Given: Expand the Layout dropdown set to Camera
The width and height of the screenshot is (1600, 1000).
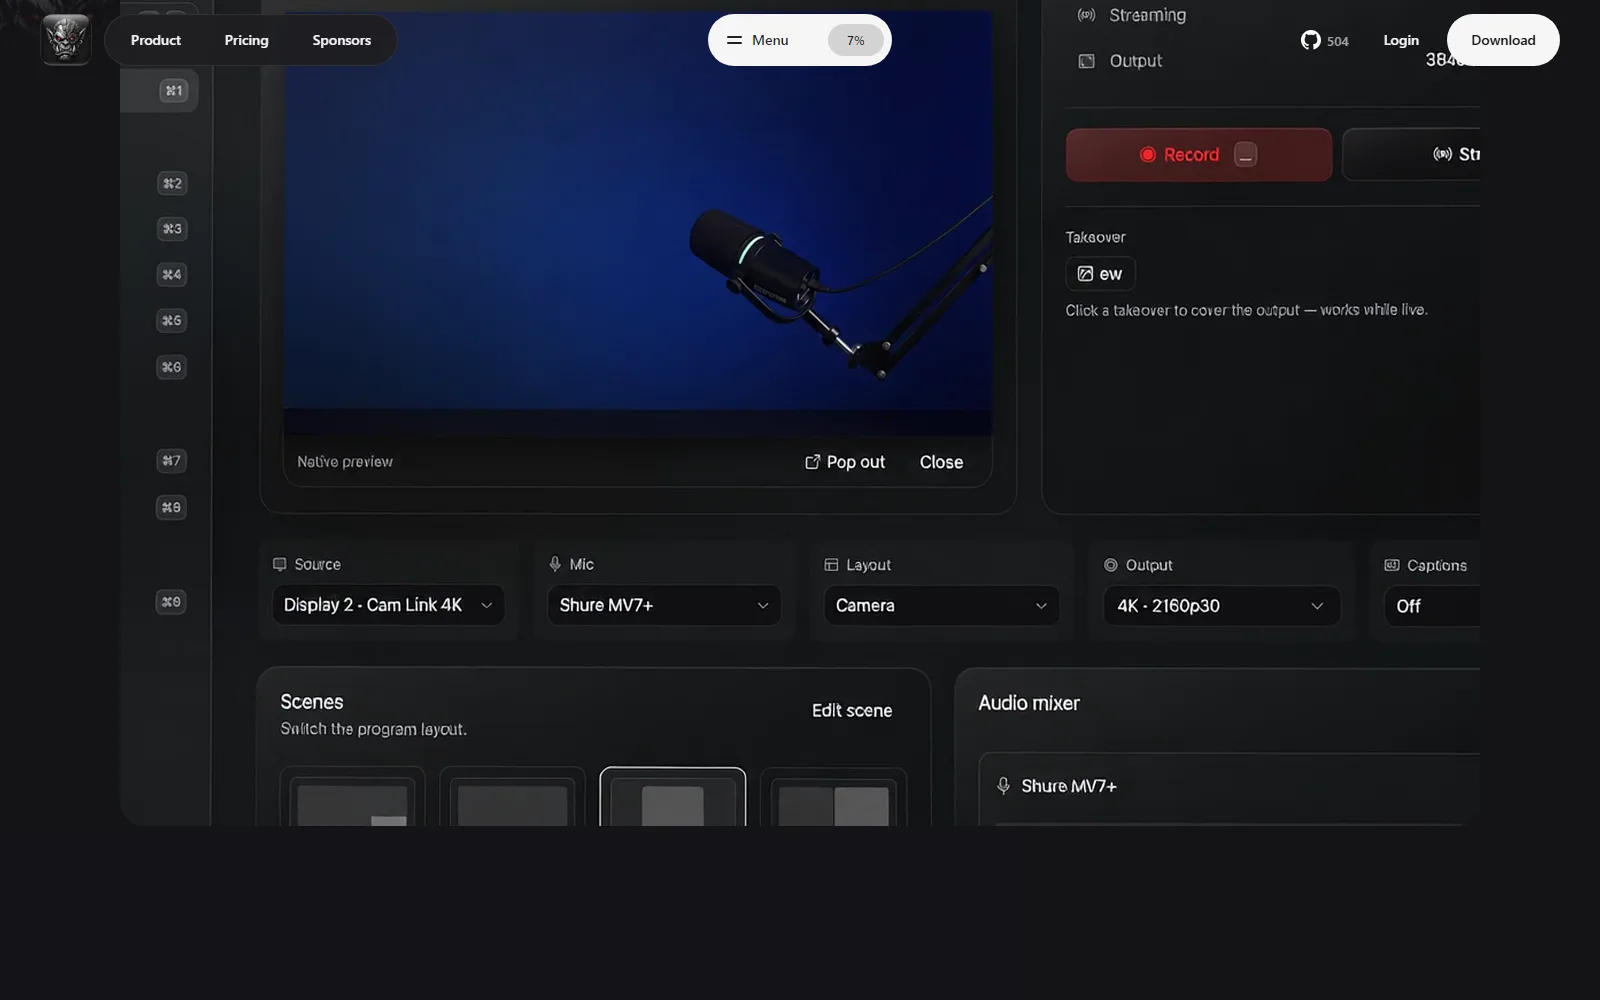Looking at the screenshot, I should [x=941, y=606].
